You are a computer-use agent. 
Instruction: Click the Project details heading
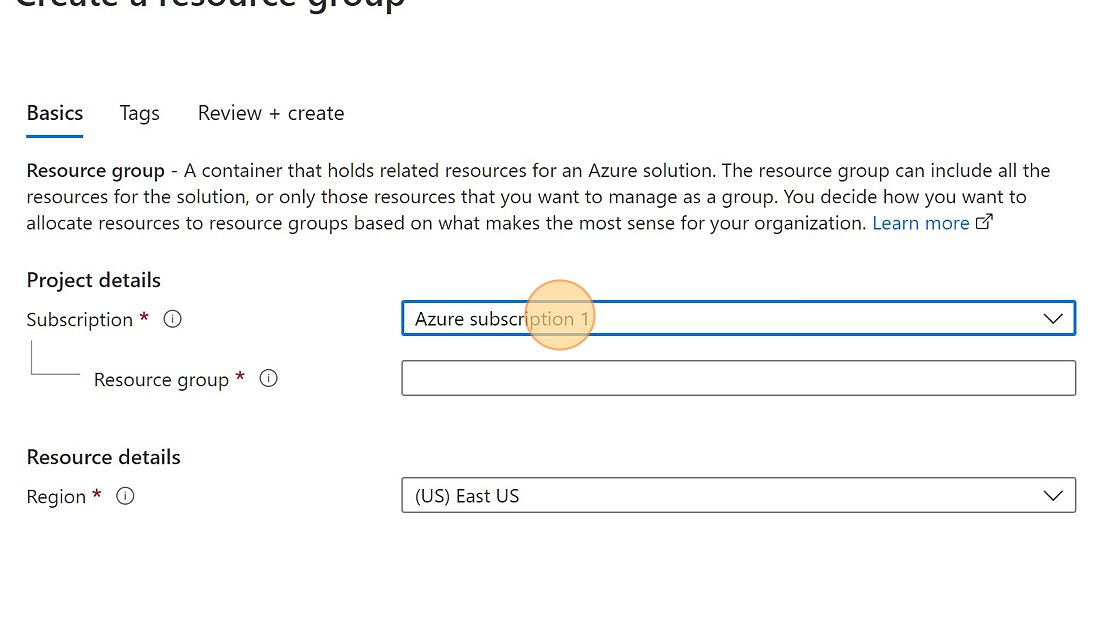click(94, 281)
